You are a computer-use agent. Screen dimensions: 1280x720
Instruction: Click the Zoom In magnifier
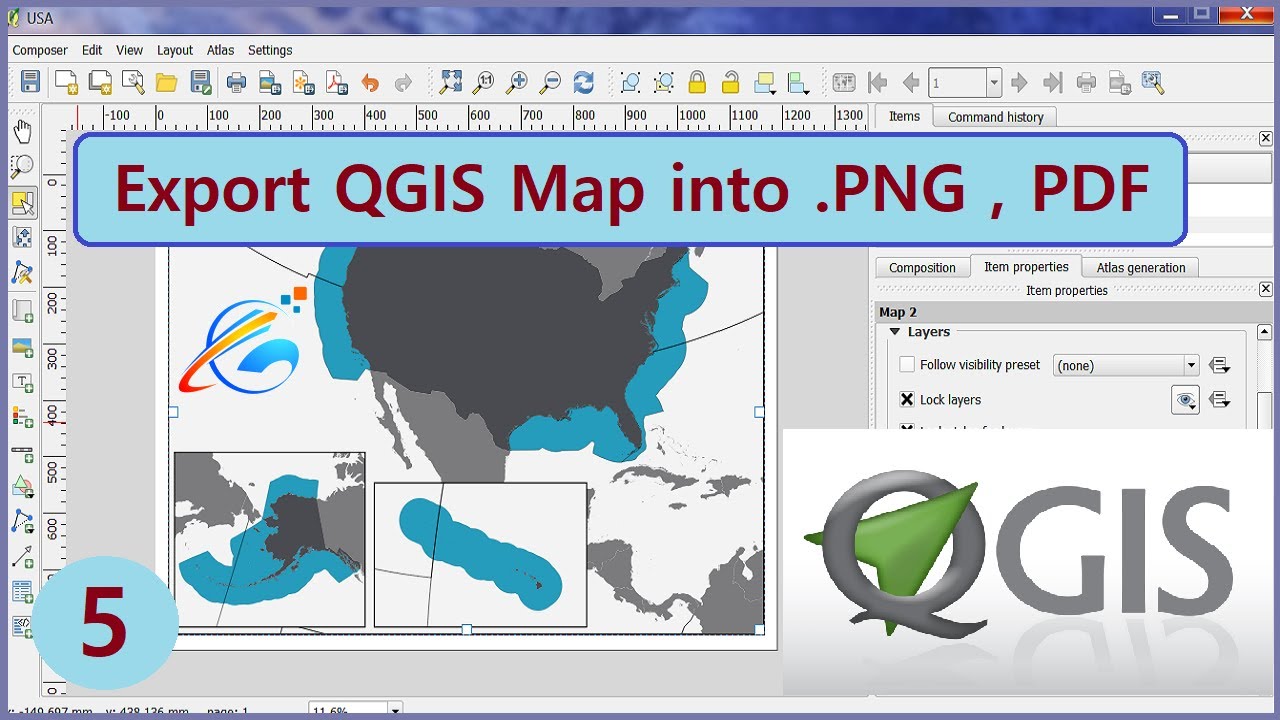tap(517, 82)
